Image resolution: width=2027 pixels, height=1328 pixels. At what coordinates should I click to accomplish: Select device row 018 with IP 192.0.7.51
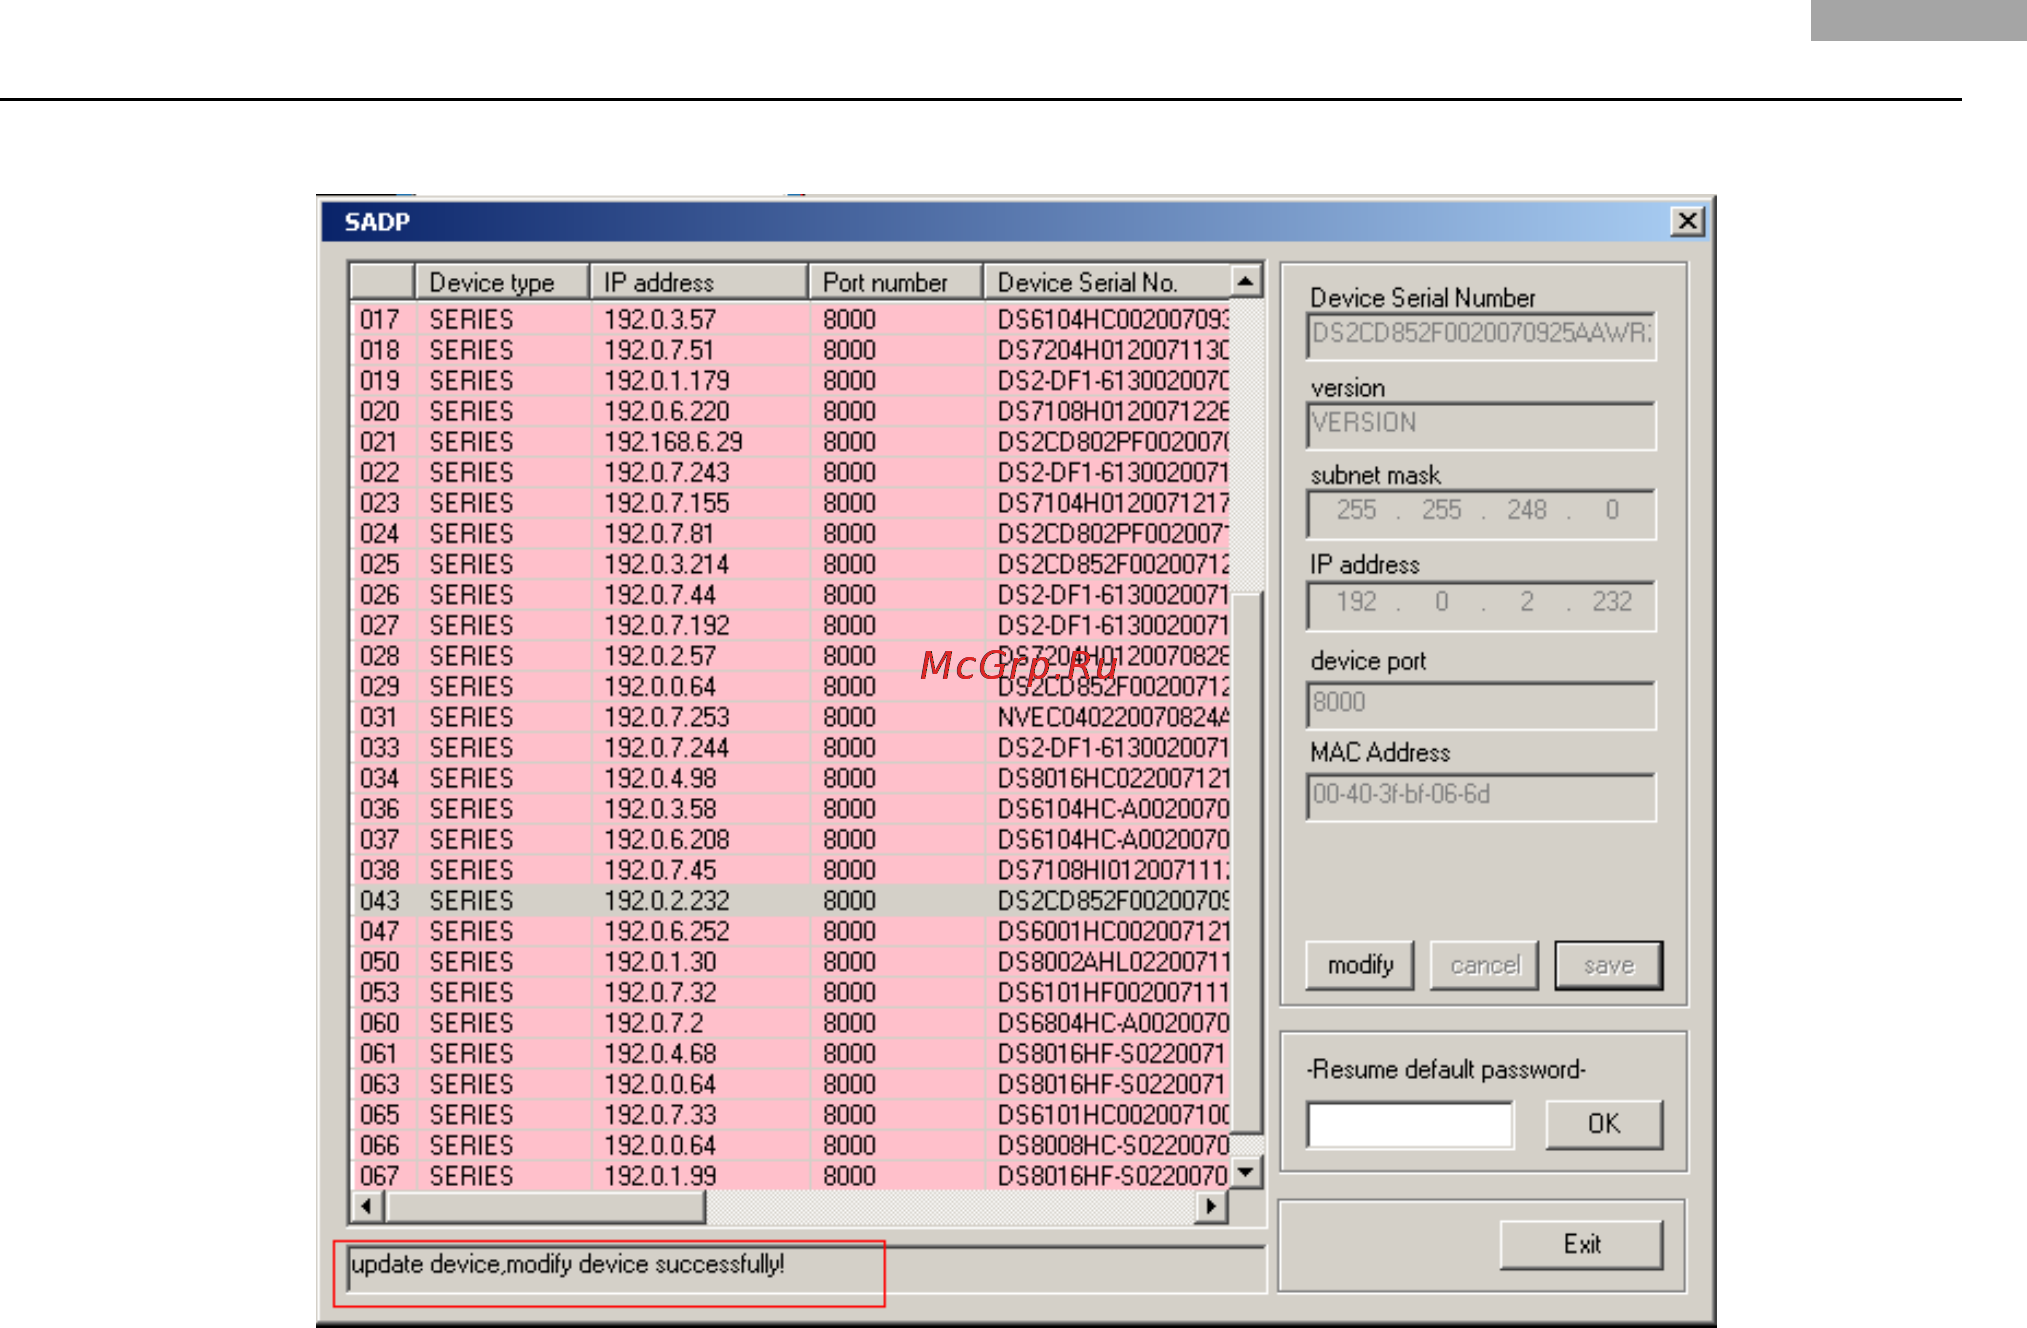point(790,350)
